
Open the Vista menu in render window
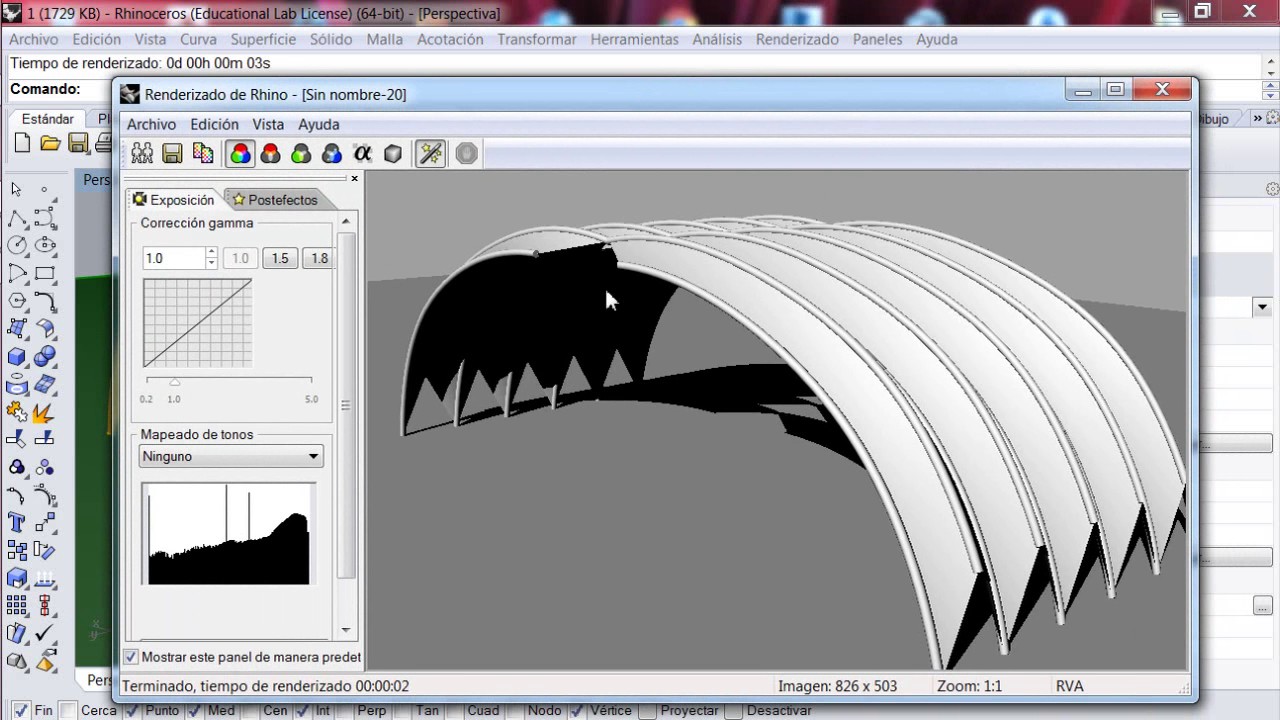point(268,124)
